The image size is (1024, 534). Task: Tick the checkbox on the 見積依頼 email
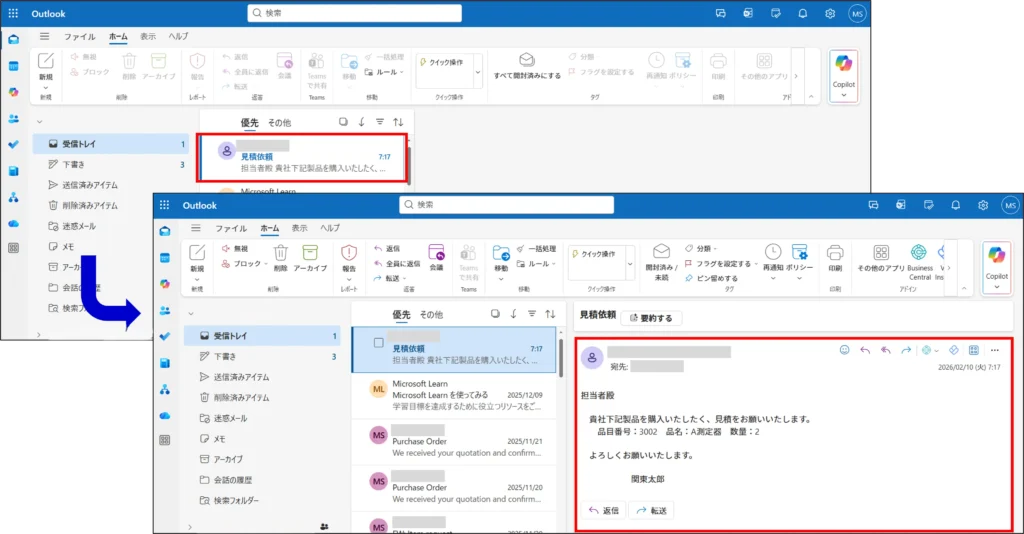pos(378,342)
